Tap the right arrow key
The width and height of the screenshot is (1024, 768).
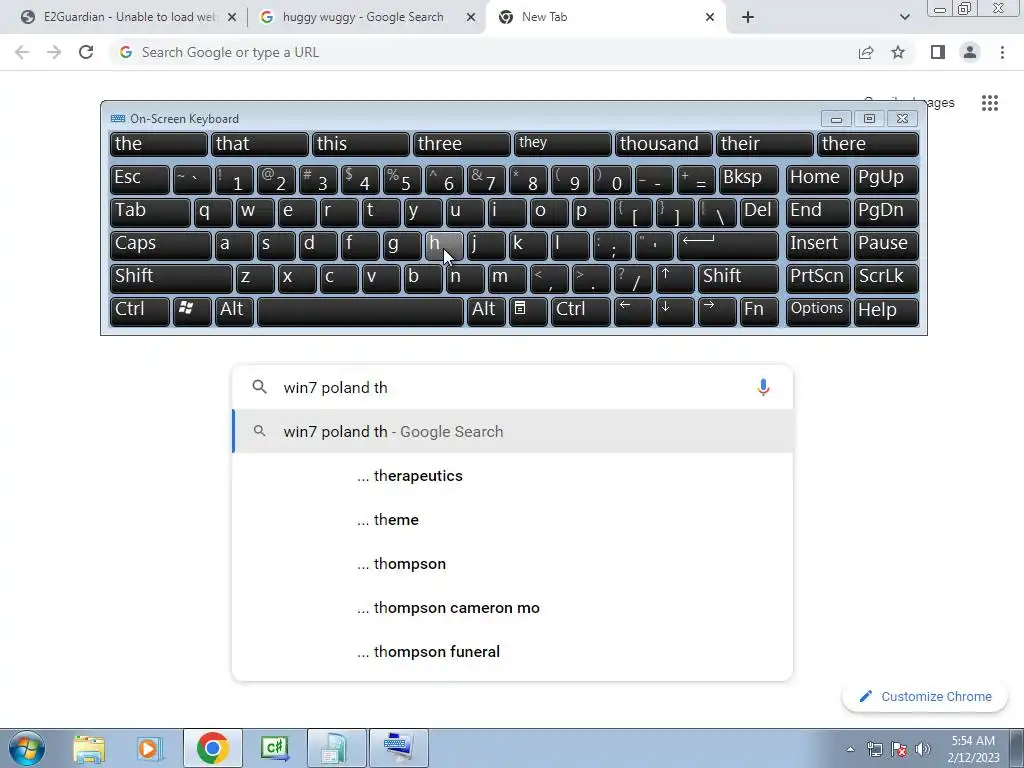tap(717, 311)
